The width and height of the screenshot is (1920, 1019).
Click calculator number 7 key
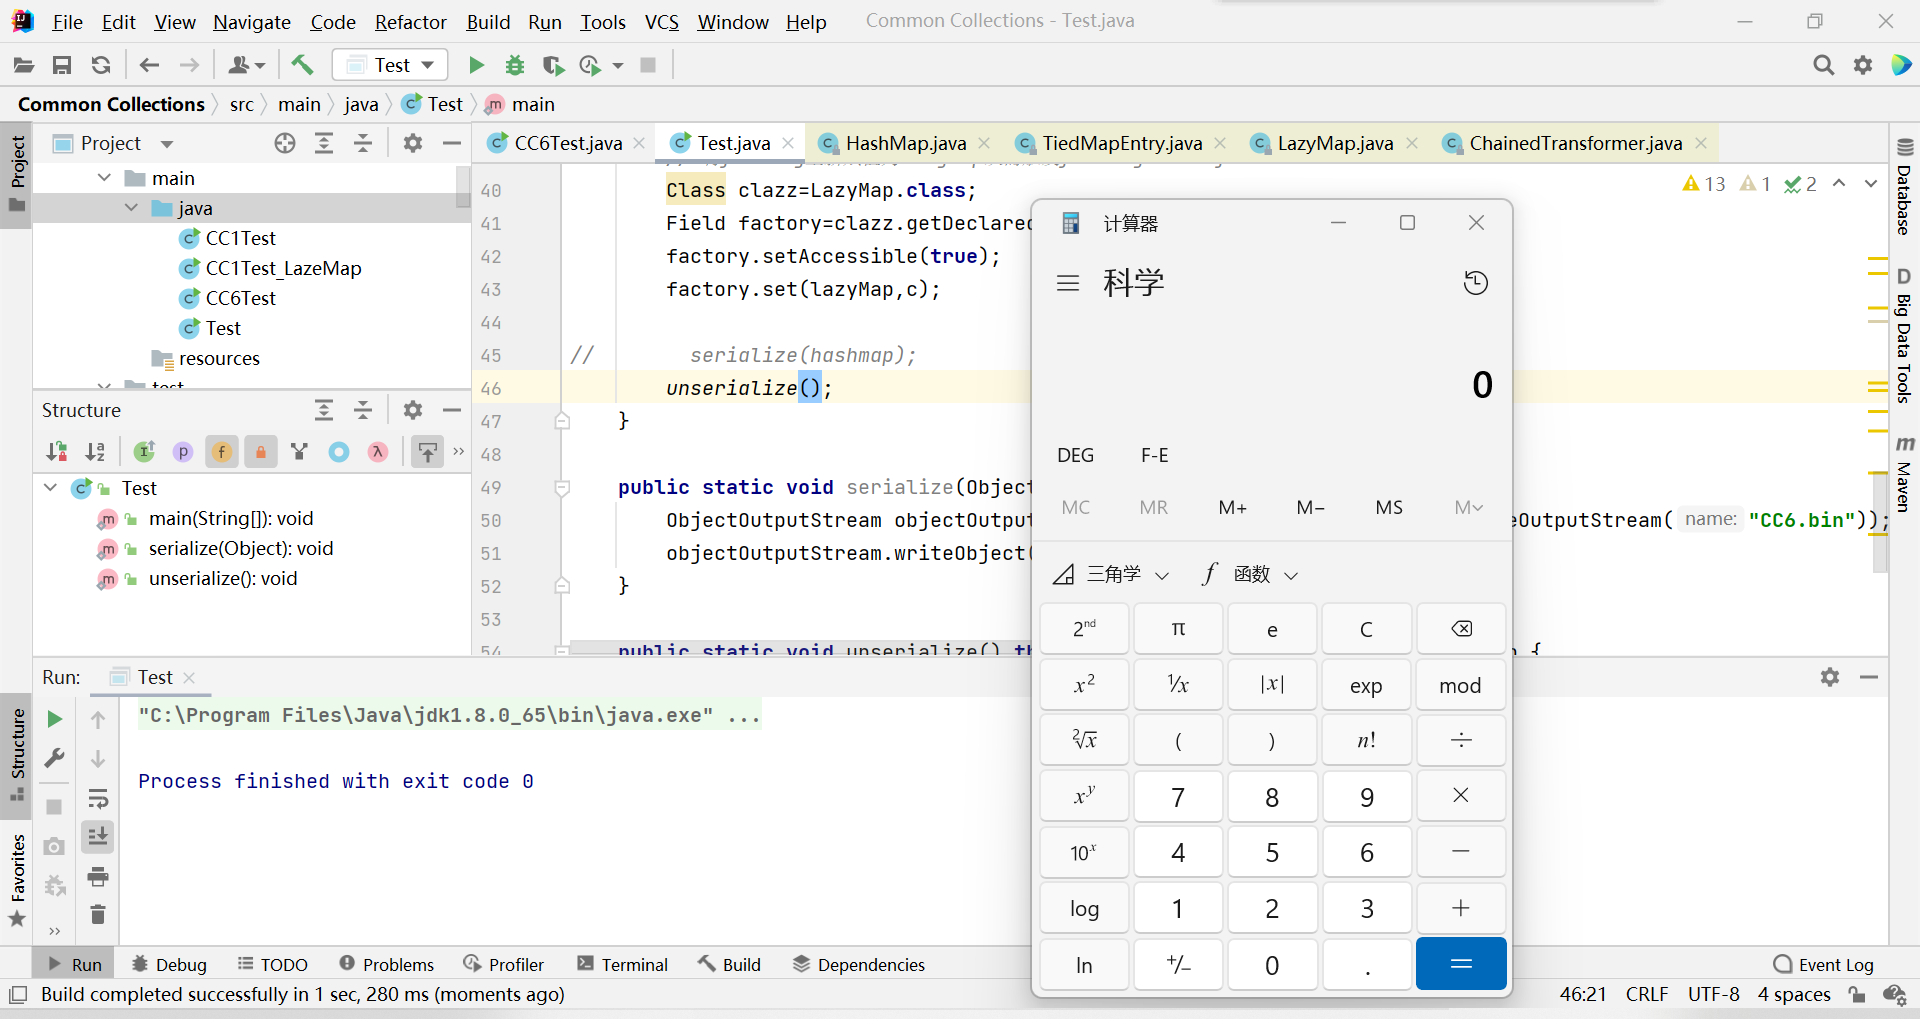pos(1178,797)
